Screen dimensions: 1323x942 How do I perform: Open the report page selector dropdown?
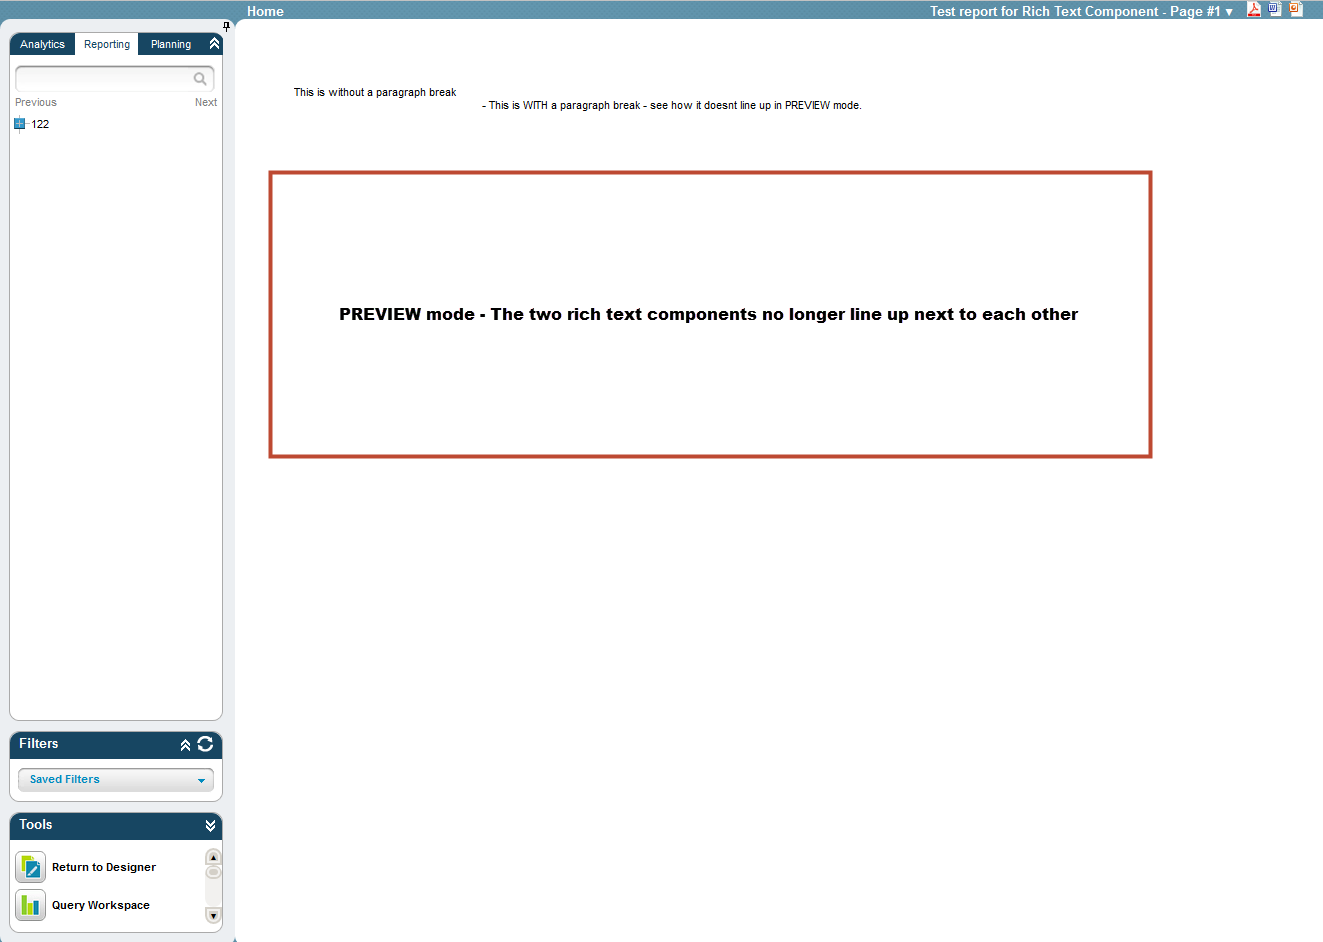click(x=1082, y=11)
